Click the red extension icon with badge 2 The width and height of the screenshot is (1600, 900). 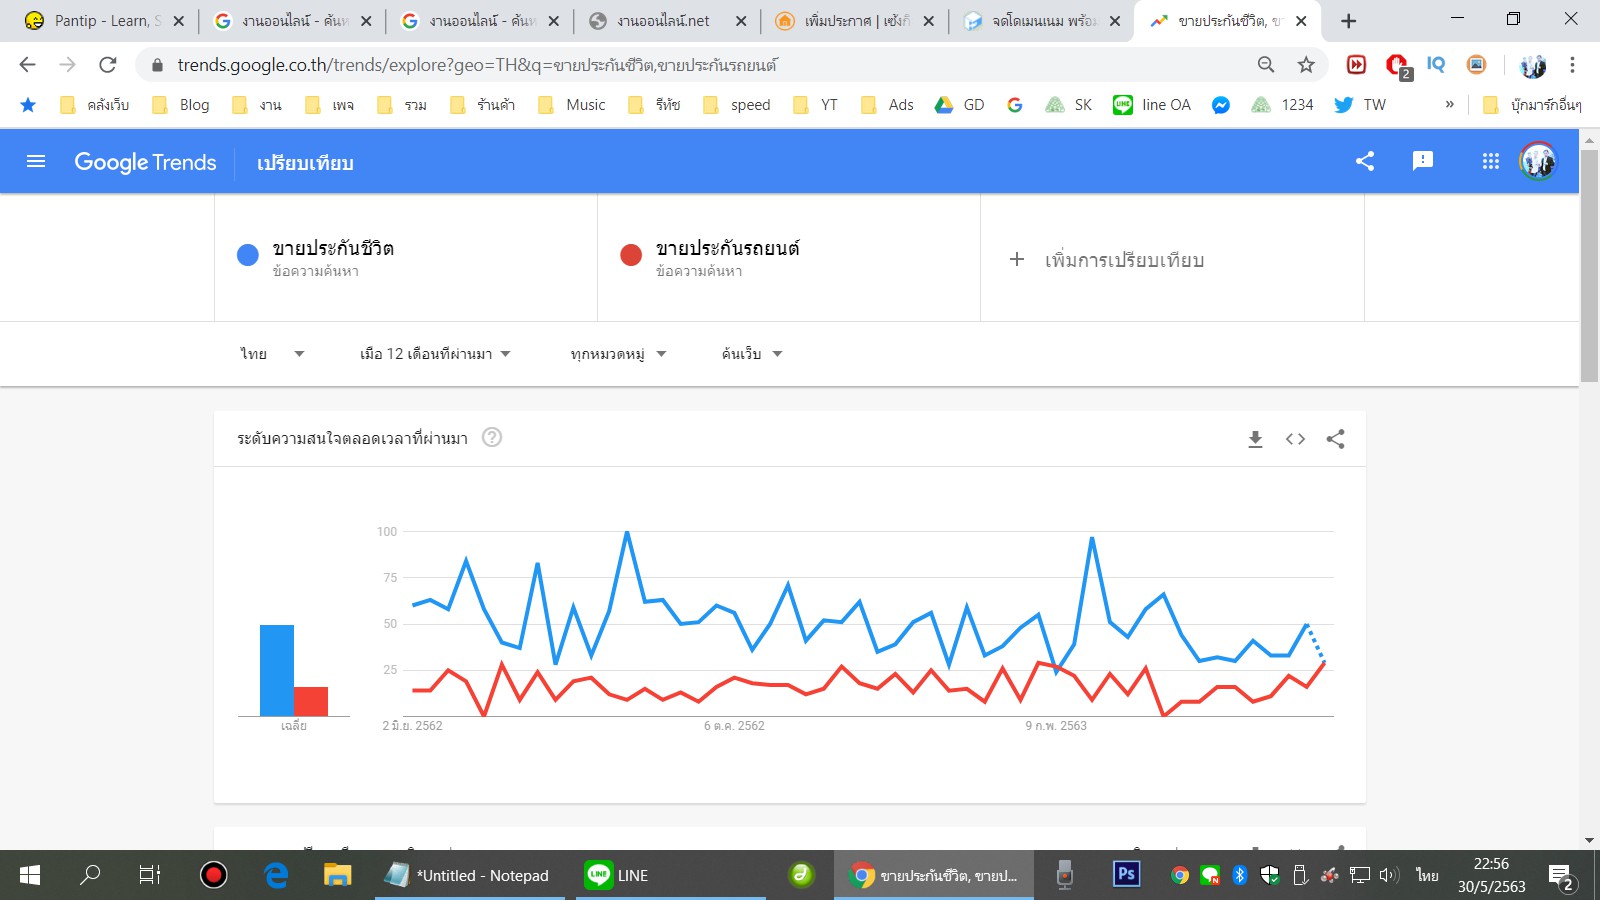tap(1398, 66)
